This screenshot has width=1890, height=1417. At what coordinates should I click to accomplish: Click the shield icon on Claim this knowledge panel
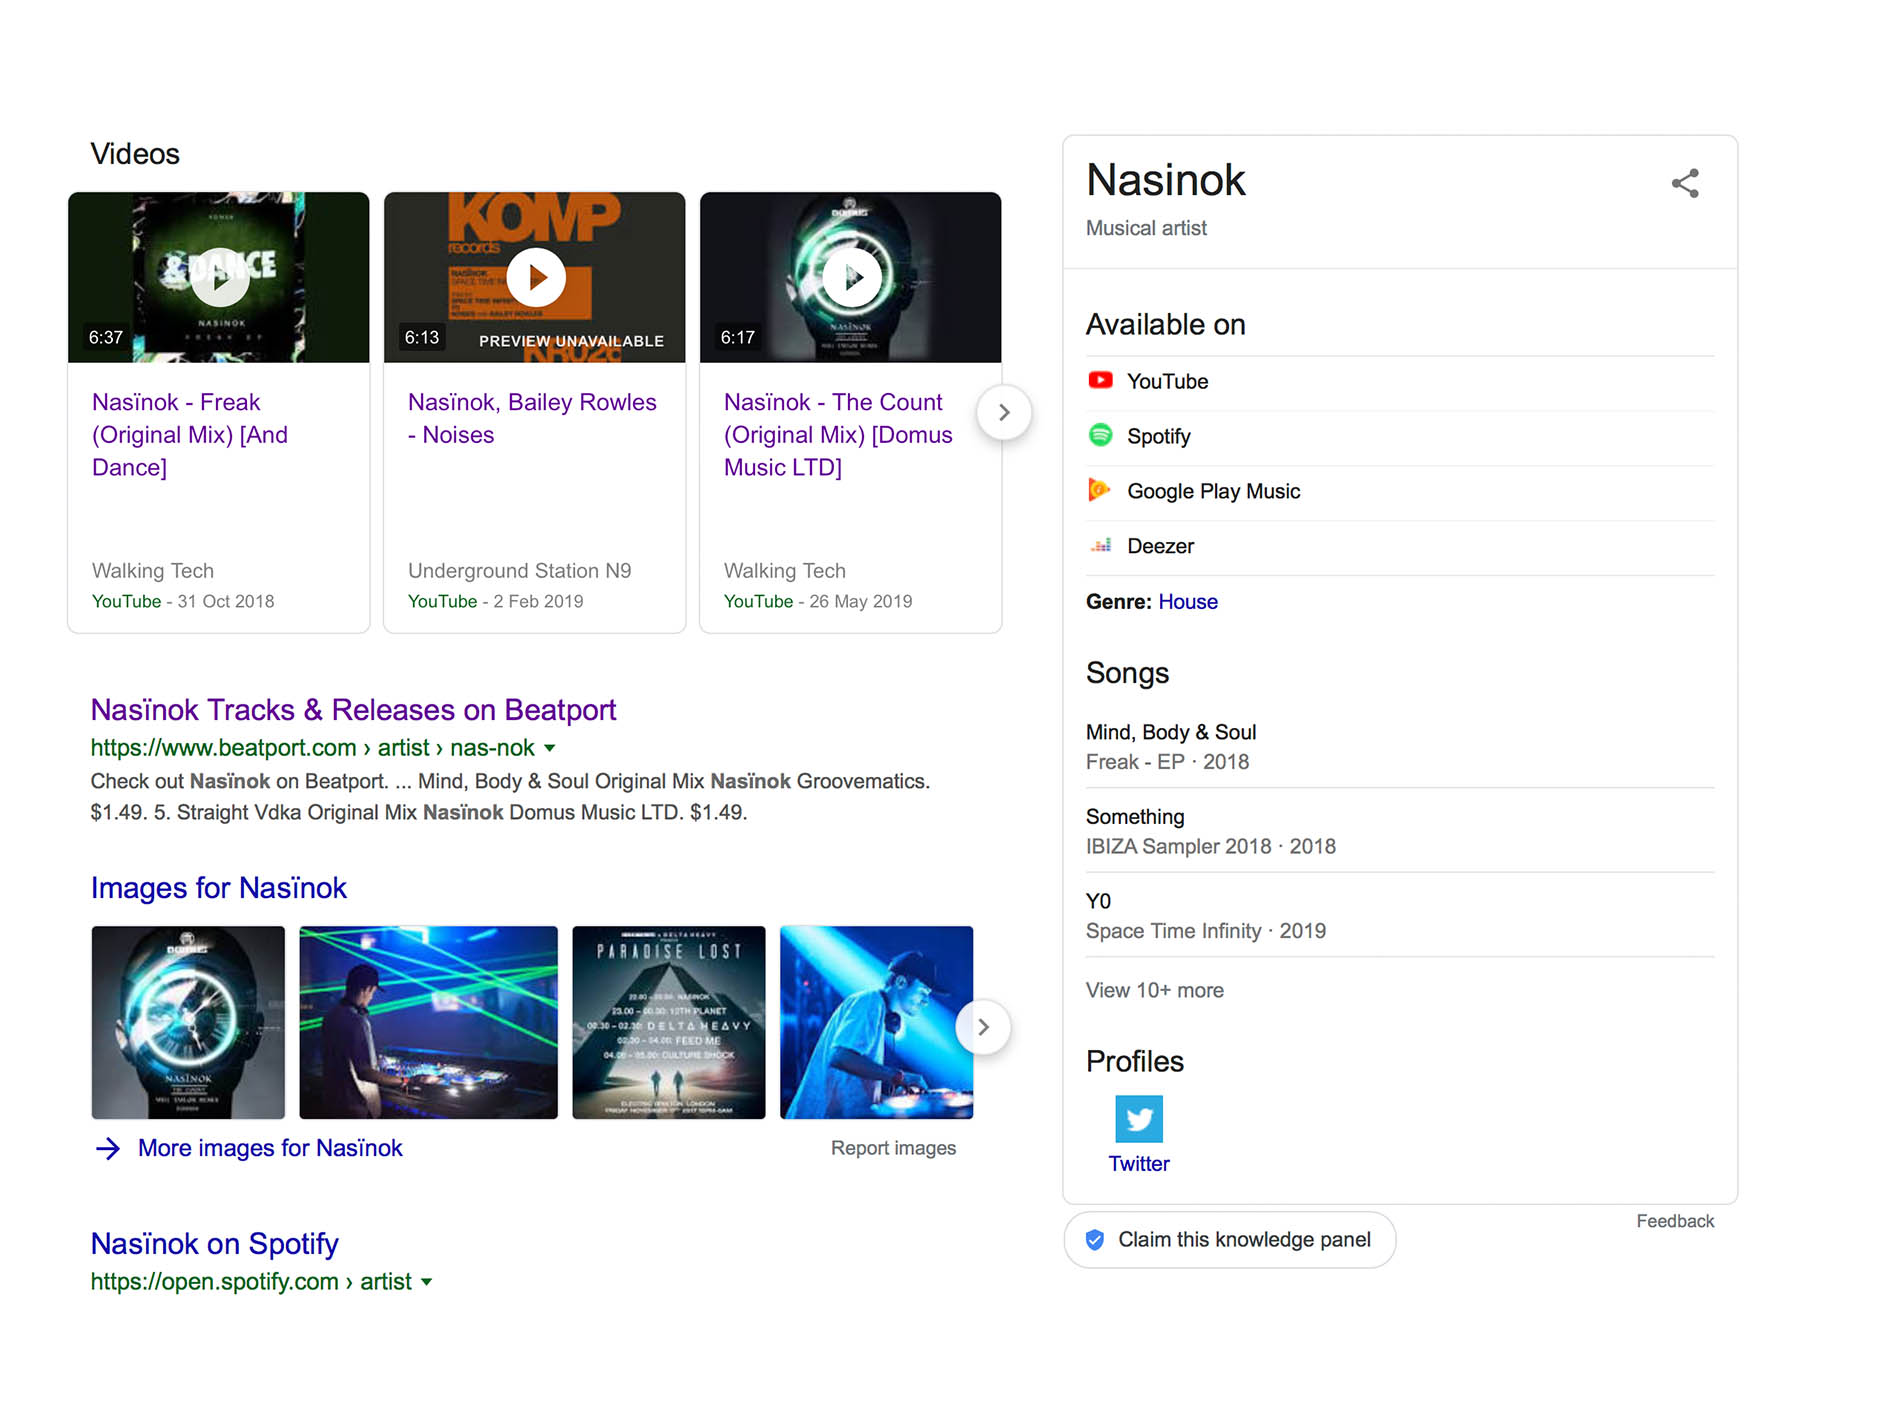coord(1095,1240)
